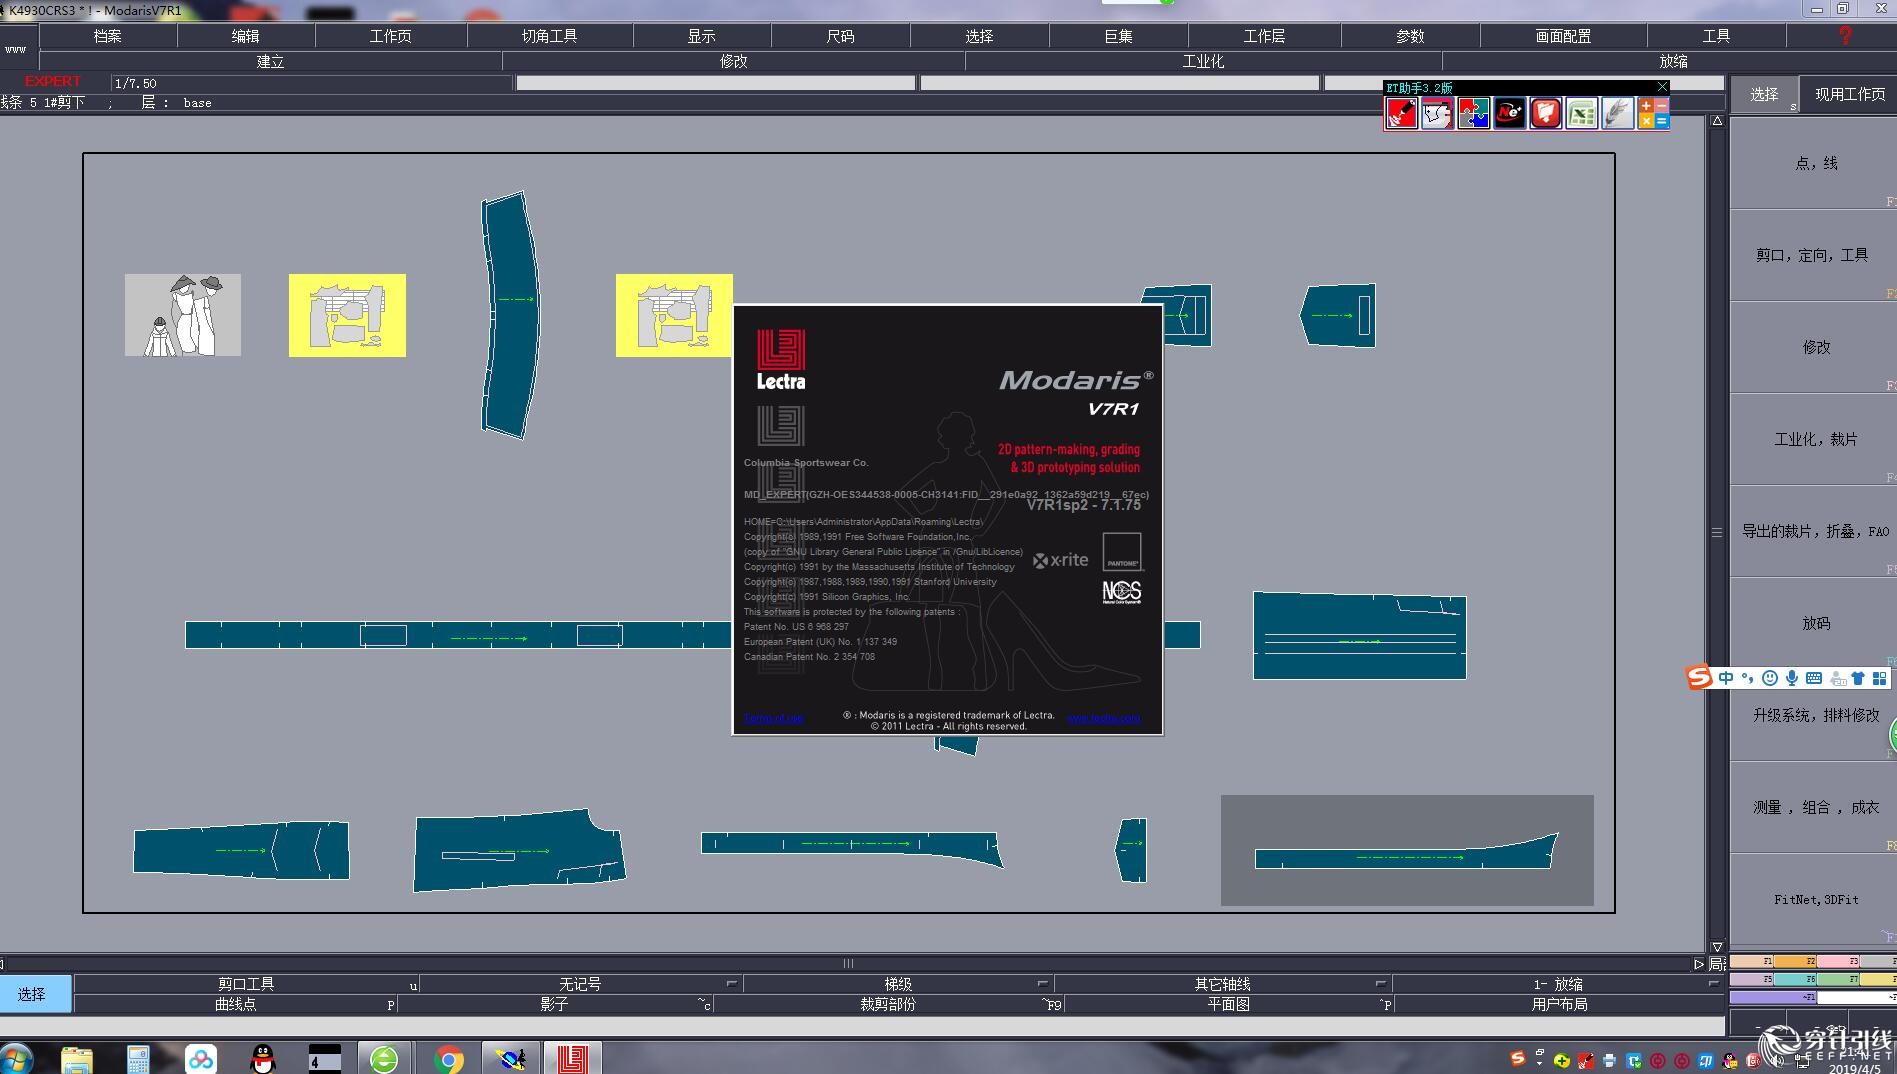The width and height of the screenshot is (1897, 1074).
Task: Open the green 360 browser in taskbar
Action: [384, 1059]
